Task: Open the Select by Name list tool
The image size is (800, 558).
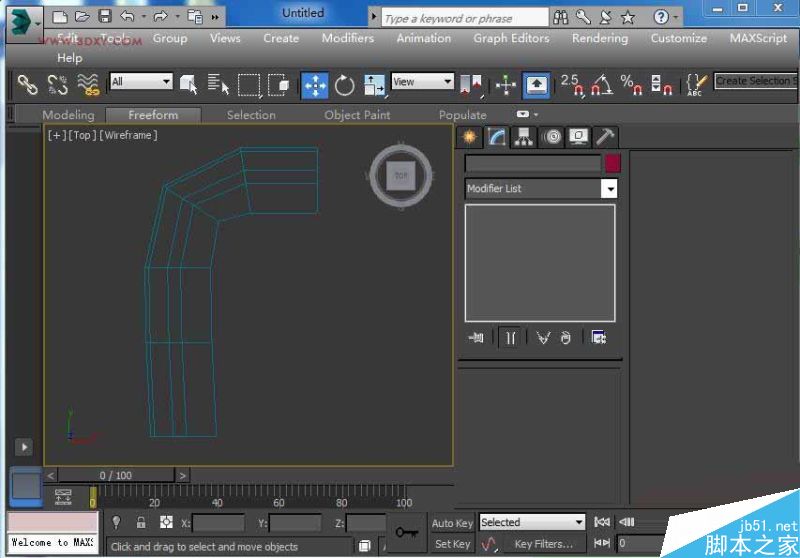Action: click(x=218, y=85)
